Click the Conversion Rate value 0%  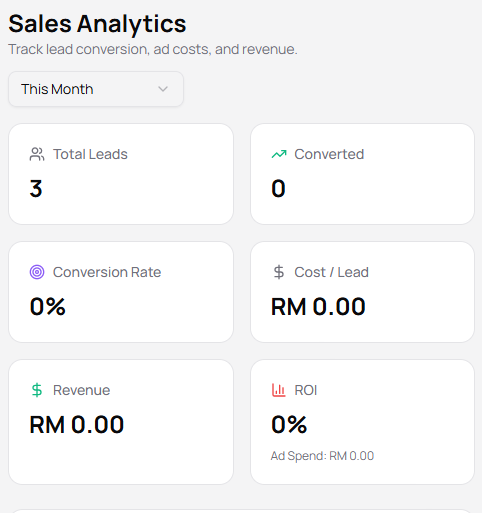(x=47, y=307)
